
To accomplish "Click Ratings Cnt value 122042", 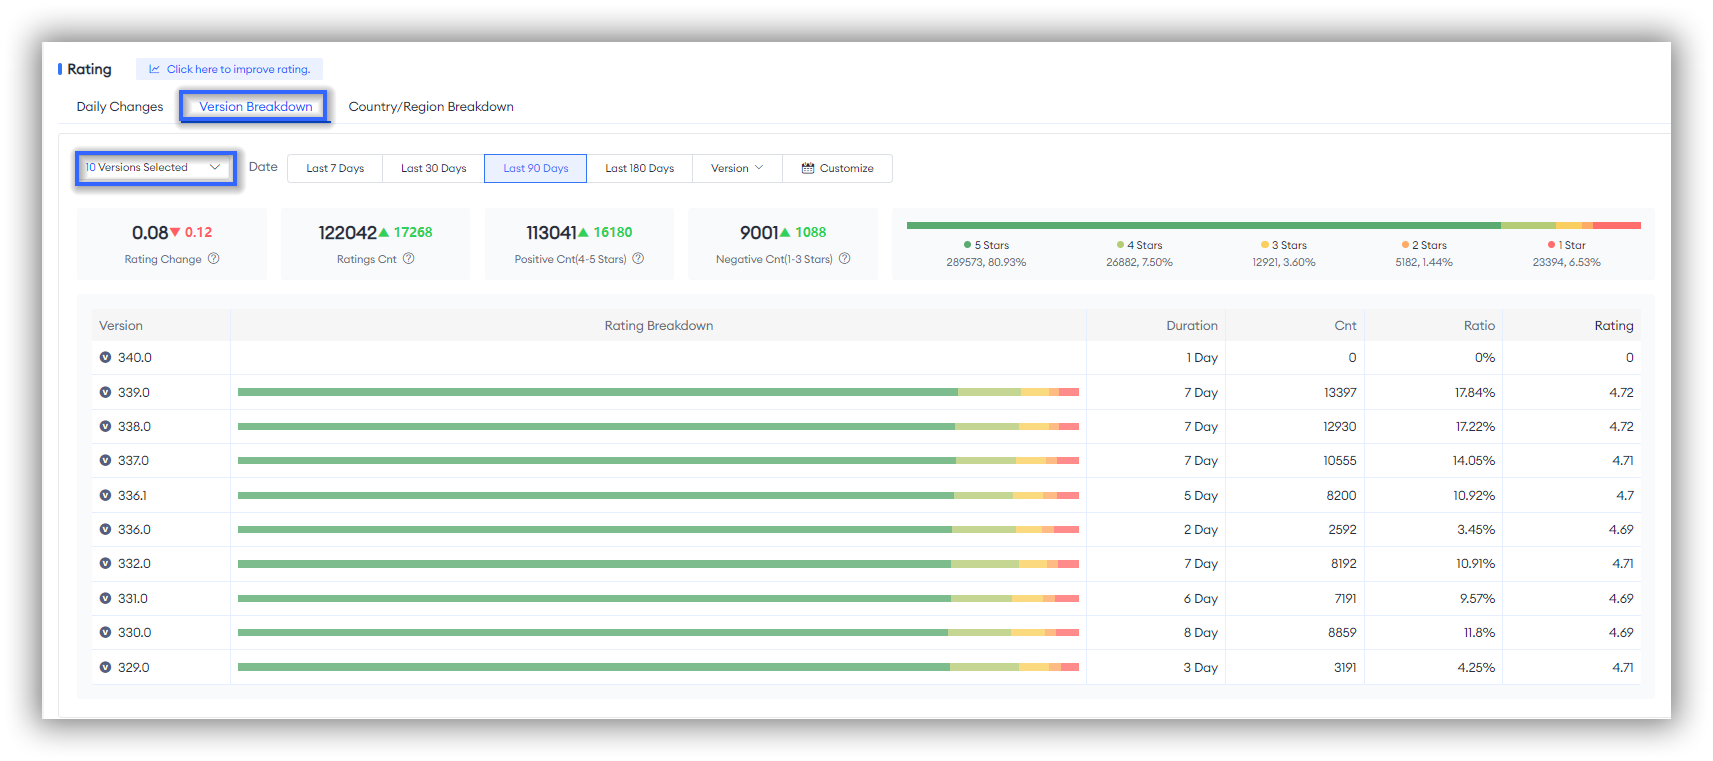I will (347, 232).
